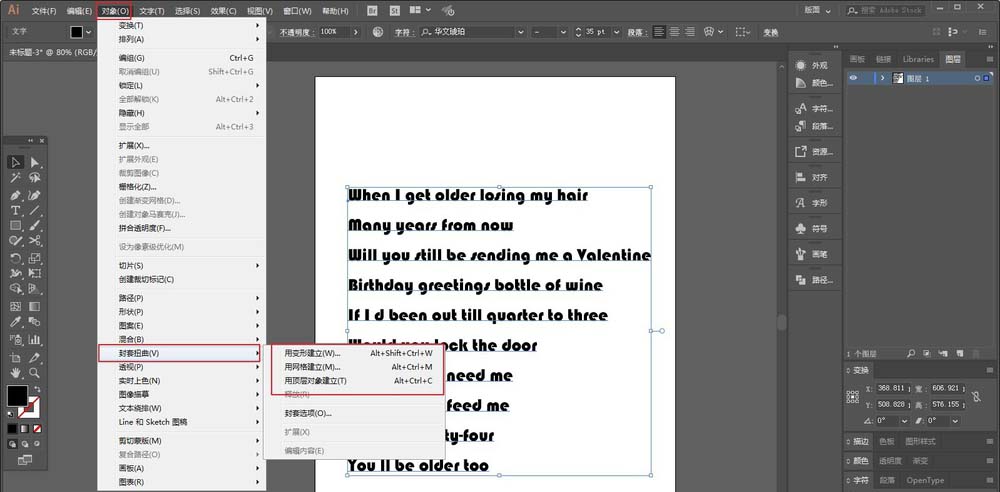The image size is (1000, 492).
Task: Select the Type tool
Action: click(16, 210)
